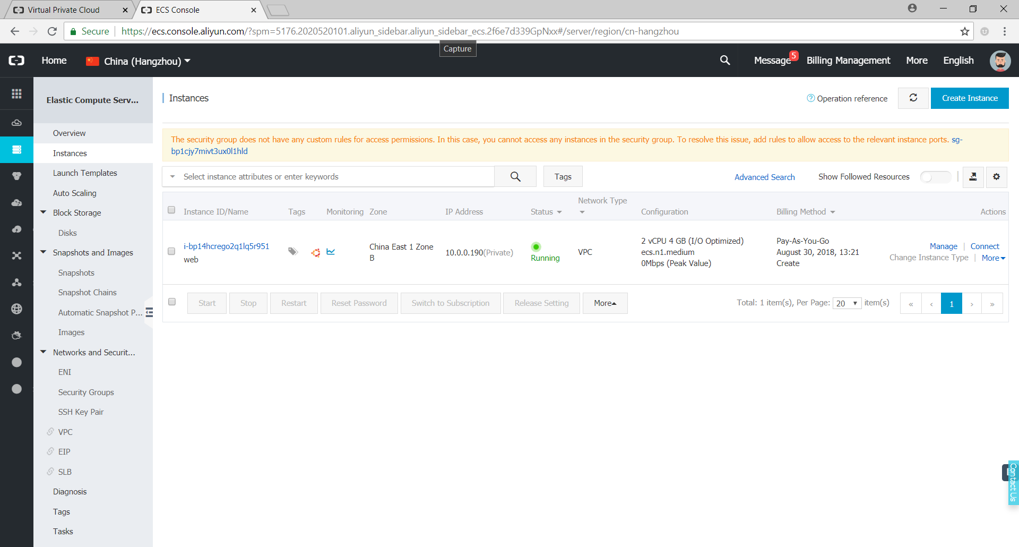Click the crossed-arrows network icon in dark sidebar
Image resolution: width=1019 pixels, height=547 pixels.
pyautogui.click(x=17, y=256)
